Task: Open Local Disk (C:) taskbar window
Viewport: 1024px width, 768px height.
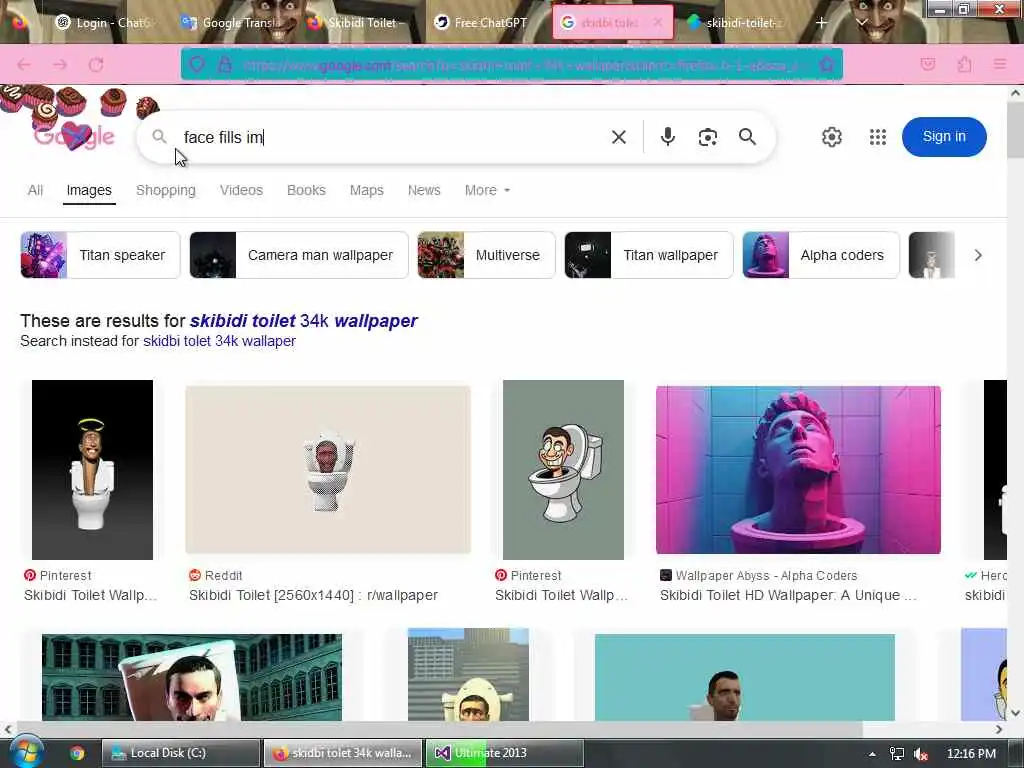Action: [x=181, y=753]
